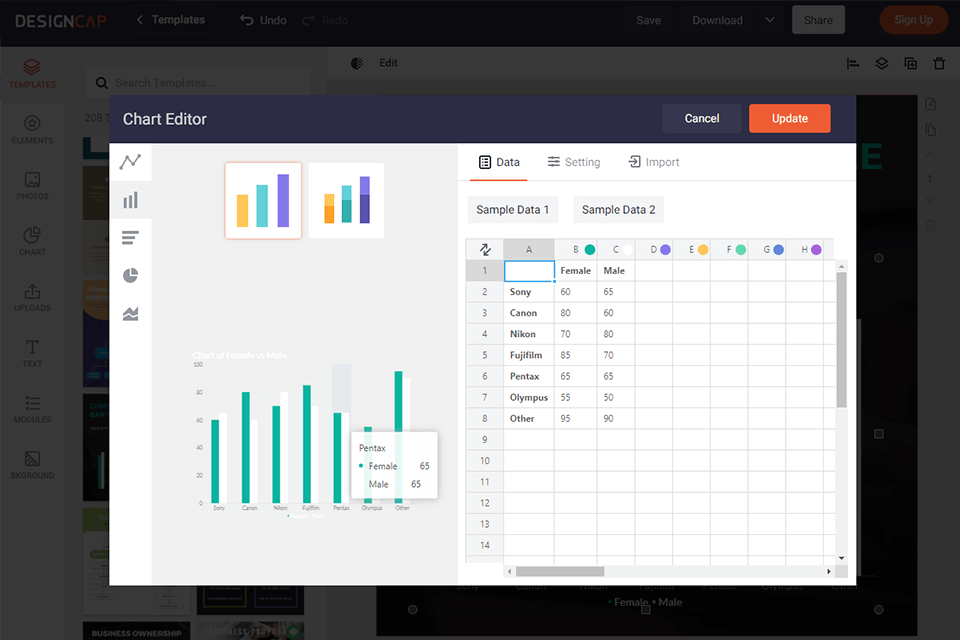This screenshot has height=640, width=960.
Task: Click Undo in the top bar
Action: tap(263, 20)
